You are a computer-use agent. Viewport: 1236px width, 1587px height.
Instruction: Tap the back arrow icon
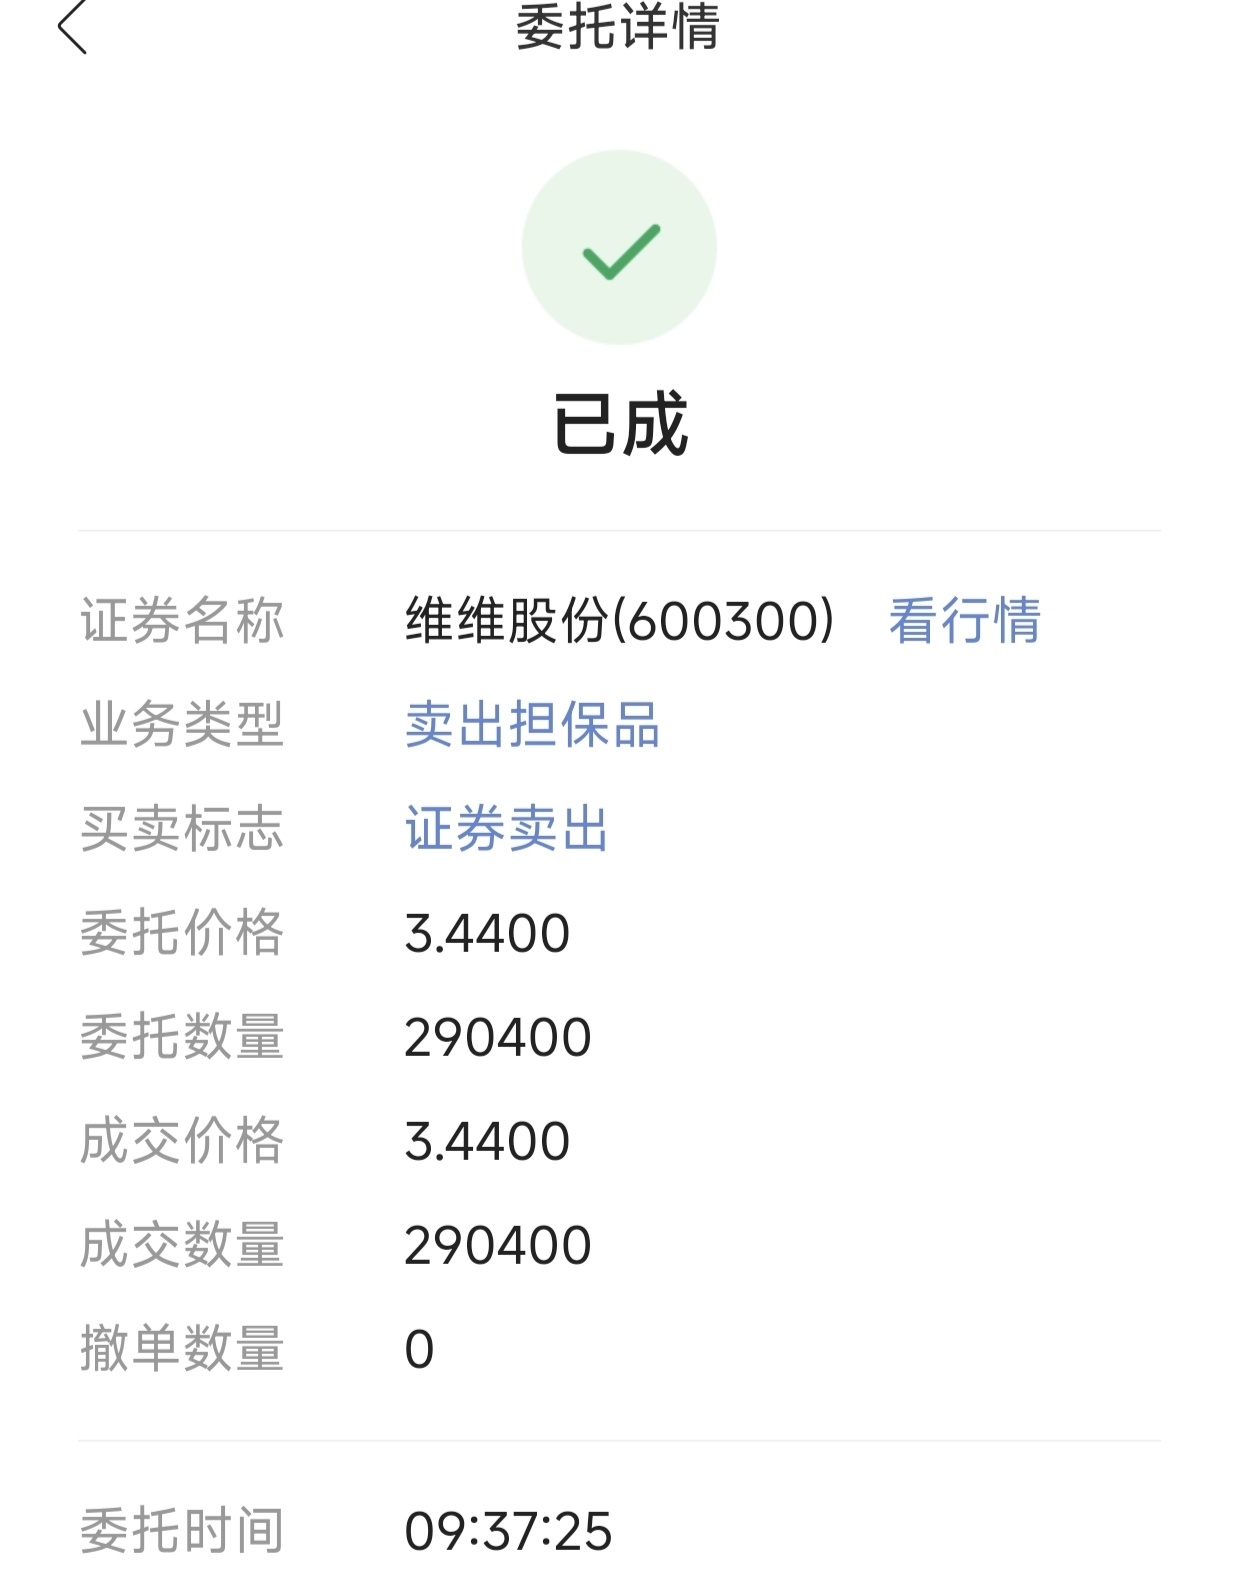(x=72, y=27)
